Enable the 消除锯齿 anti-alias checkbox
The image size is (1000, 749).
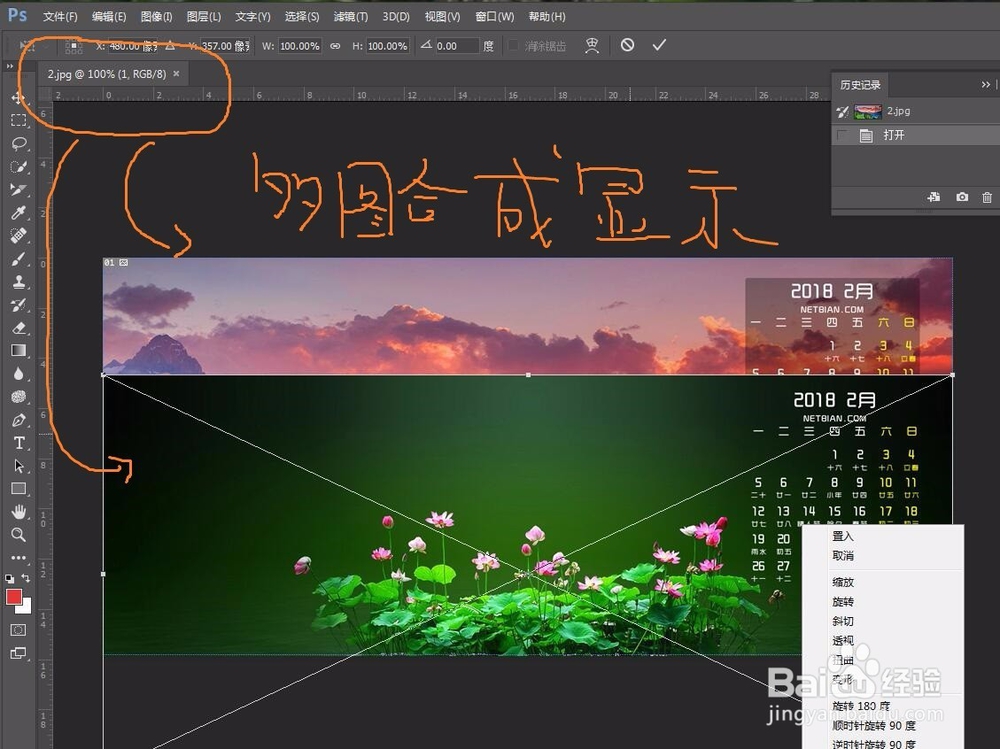tap(513, 45)
